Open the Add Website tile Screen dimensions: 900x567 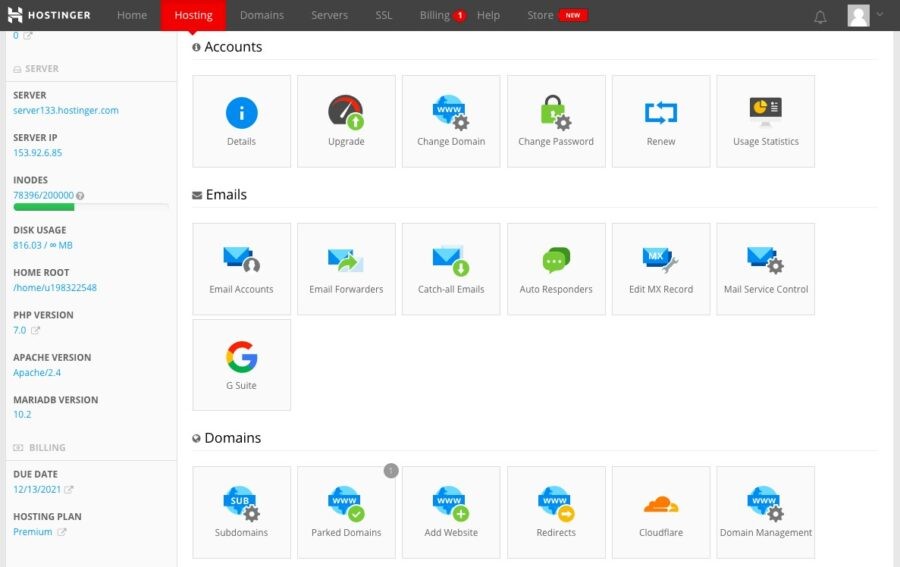point(451,512)
